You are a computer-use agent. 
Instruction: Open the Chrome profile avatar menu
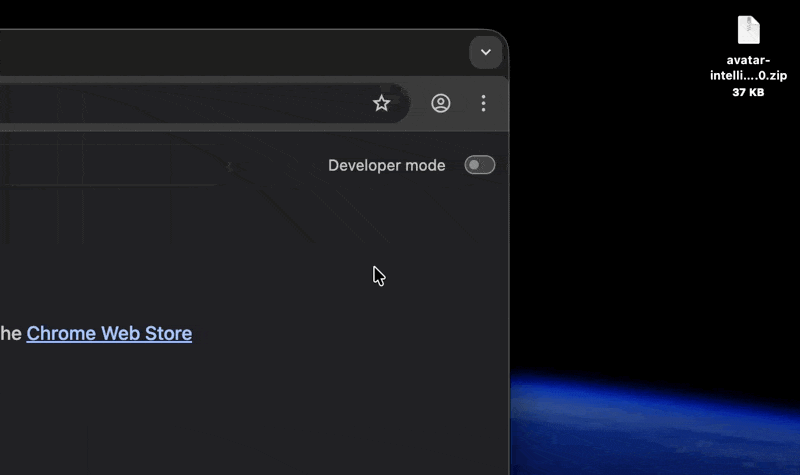coord(441,104)
